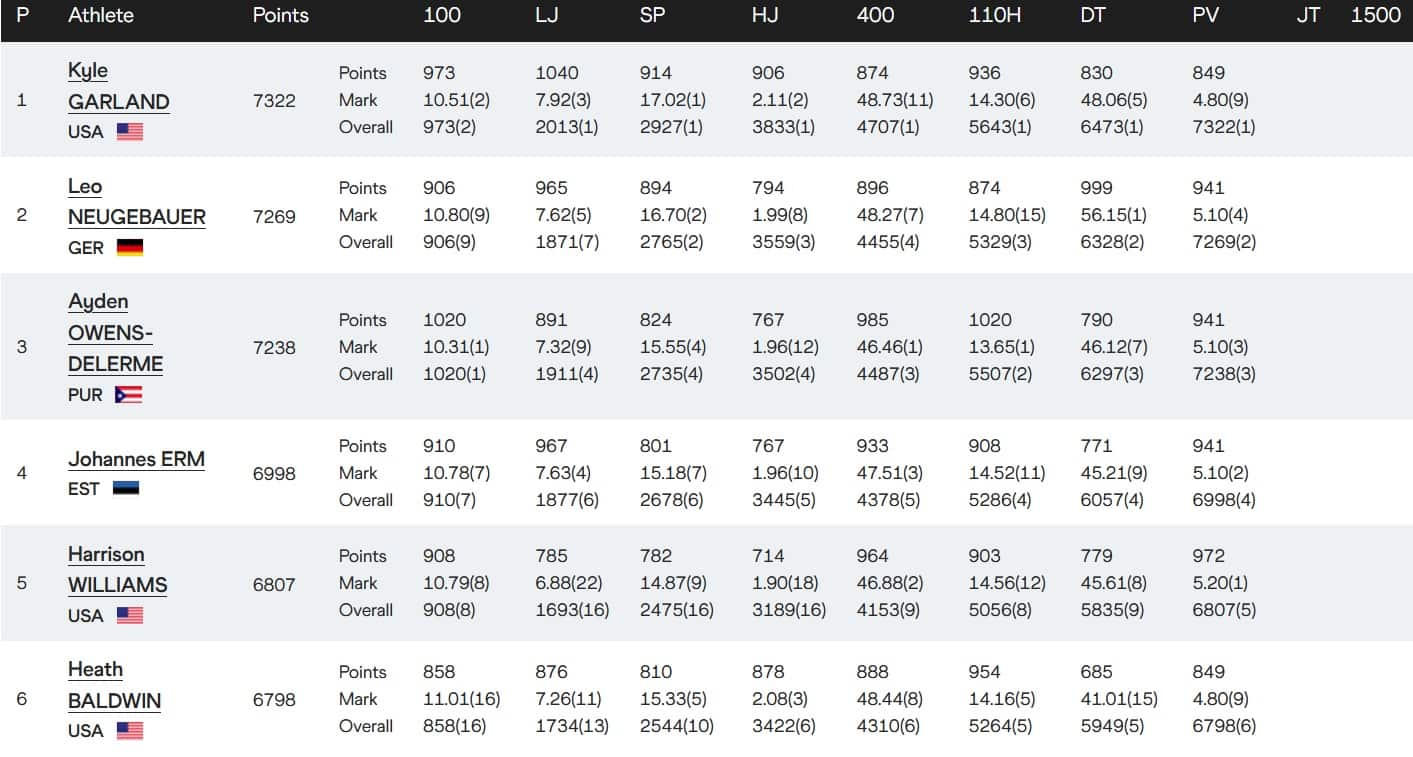Click the PV event column header

click(1206, 16)
